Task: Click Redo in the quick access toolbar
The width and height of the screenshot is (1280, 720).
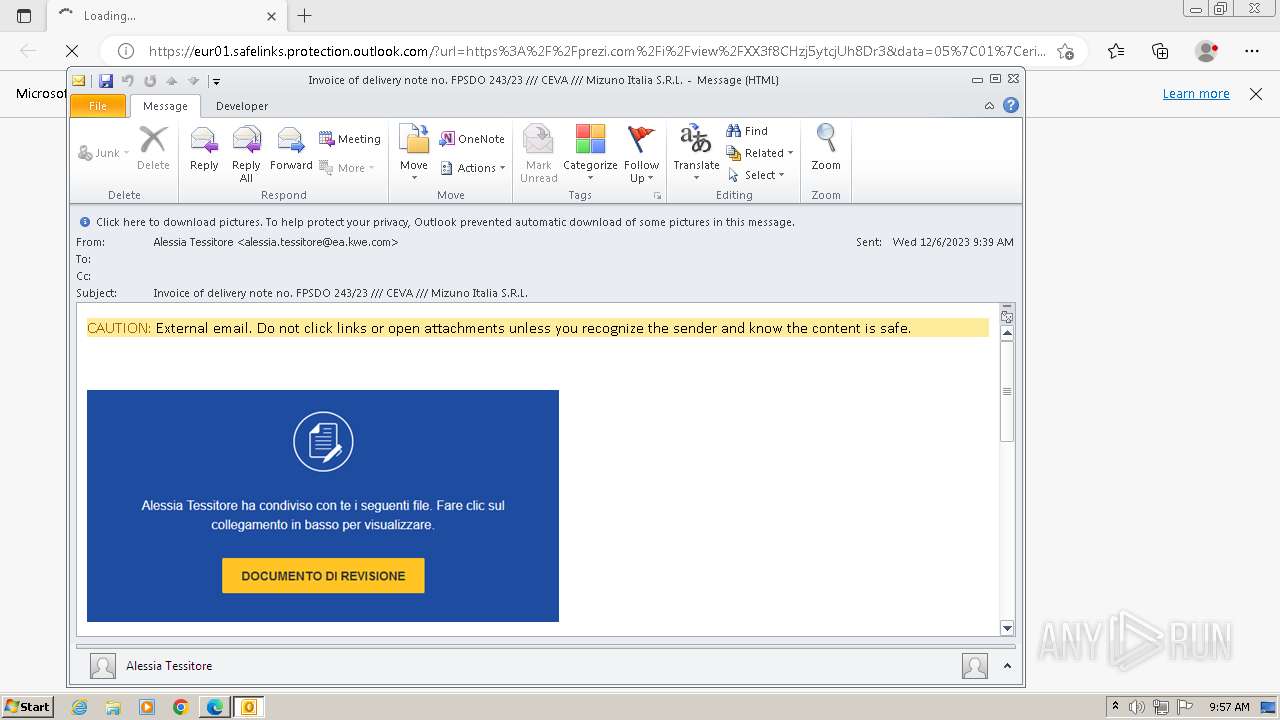Action: tap(150, 81)
